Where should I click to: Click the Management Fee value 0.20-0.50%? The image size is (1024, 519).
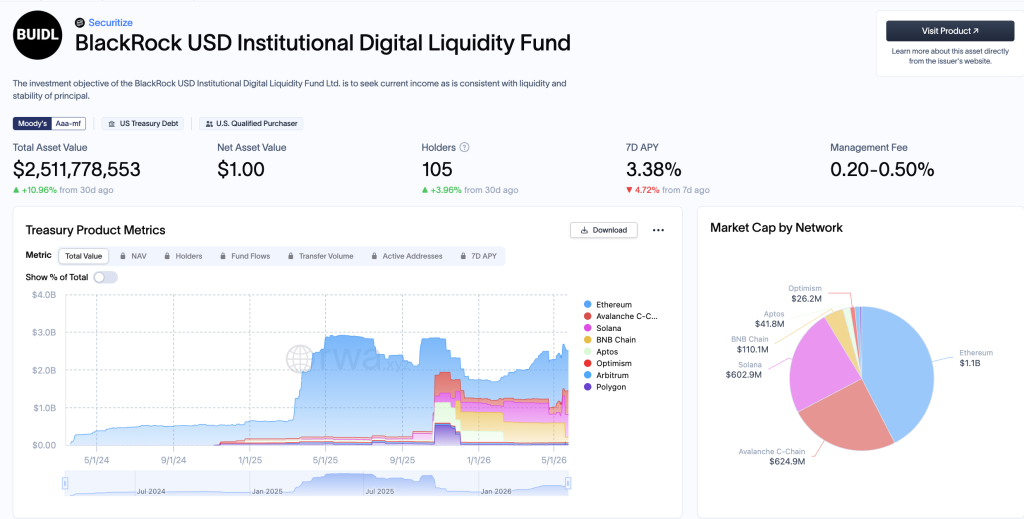(882, 170)
